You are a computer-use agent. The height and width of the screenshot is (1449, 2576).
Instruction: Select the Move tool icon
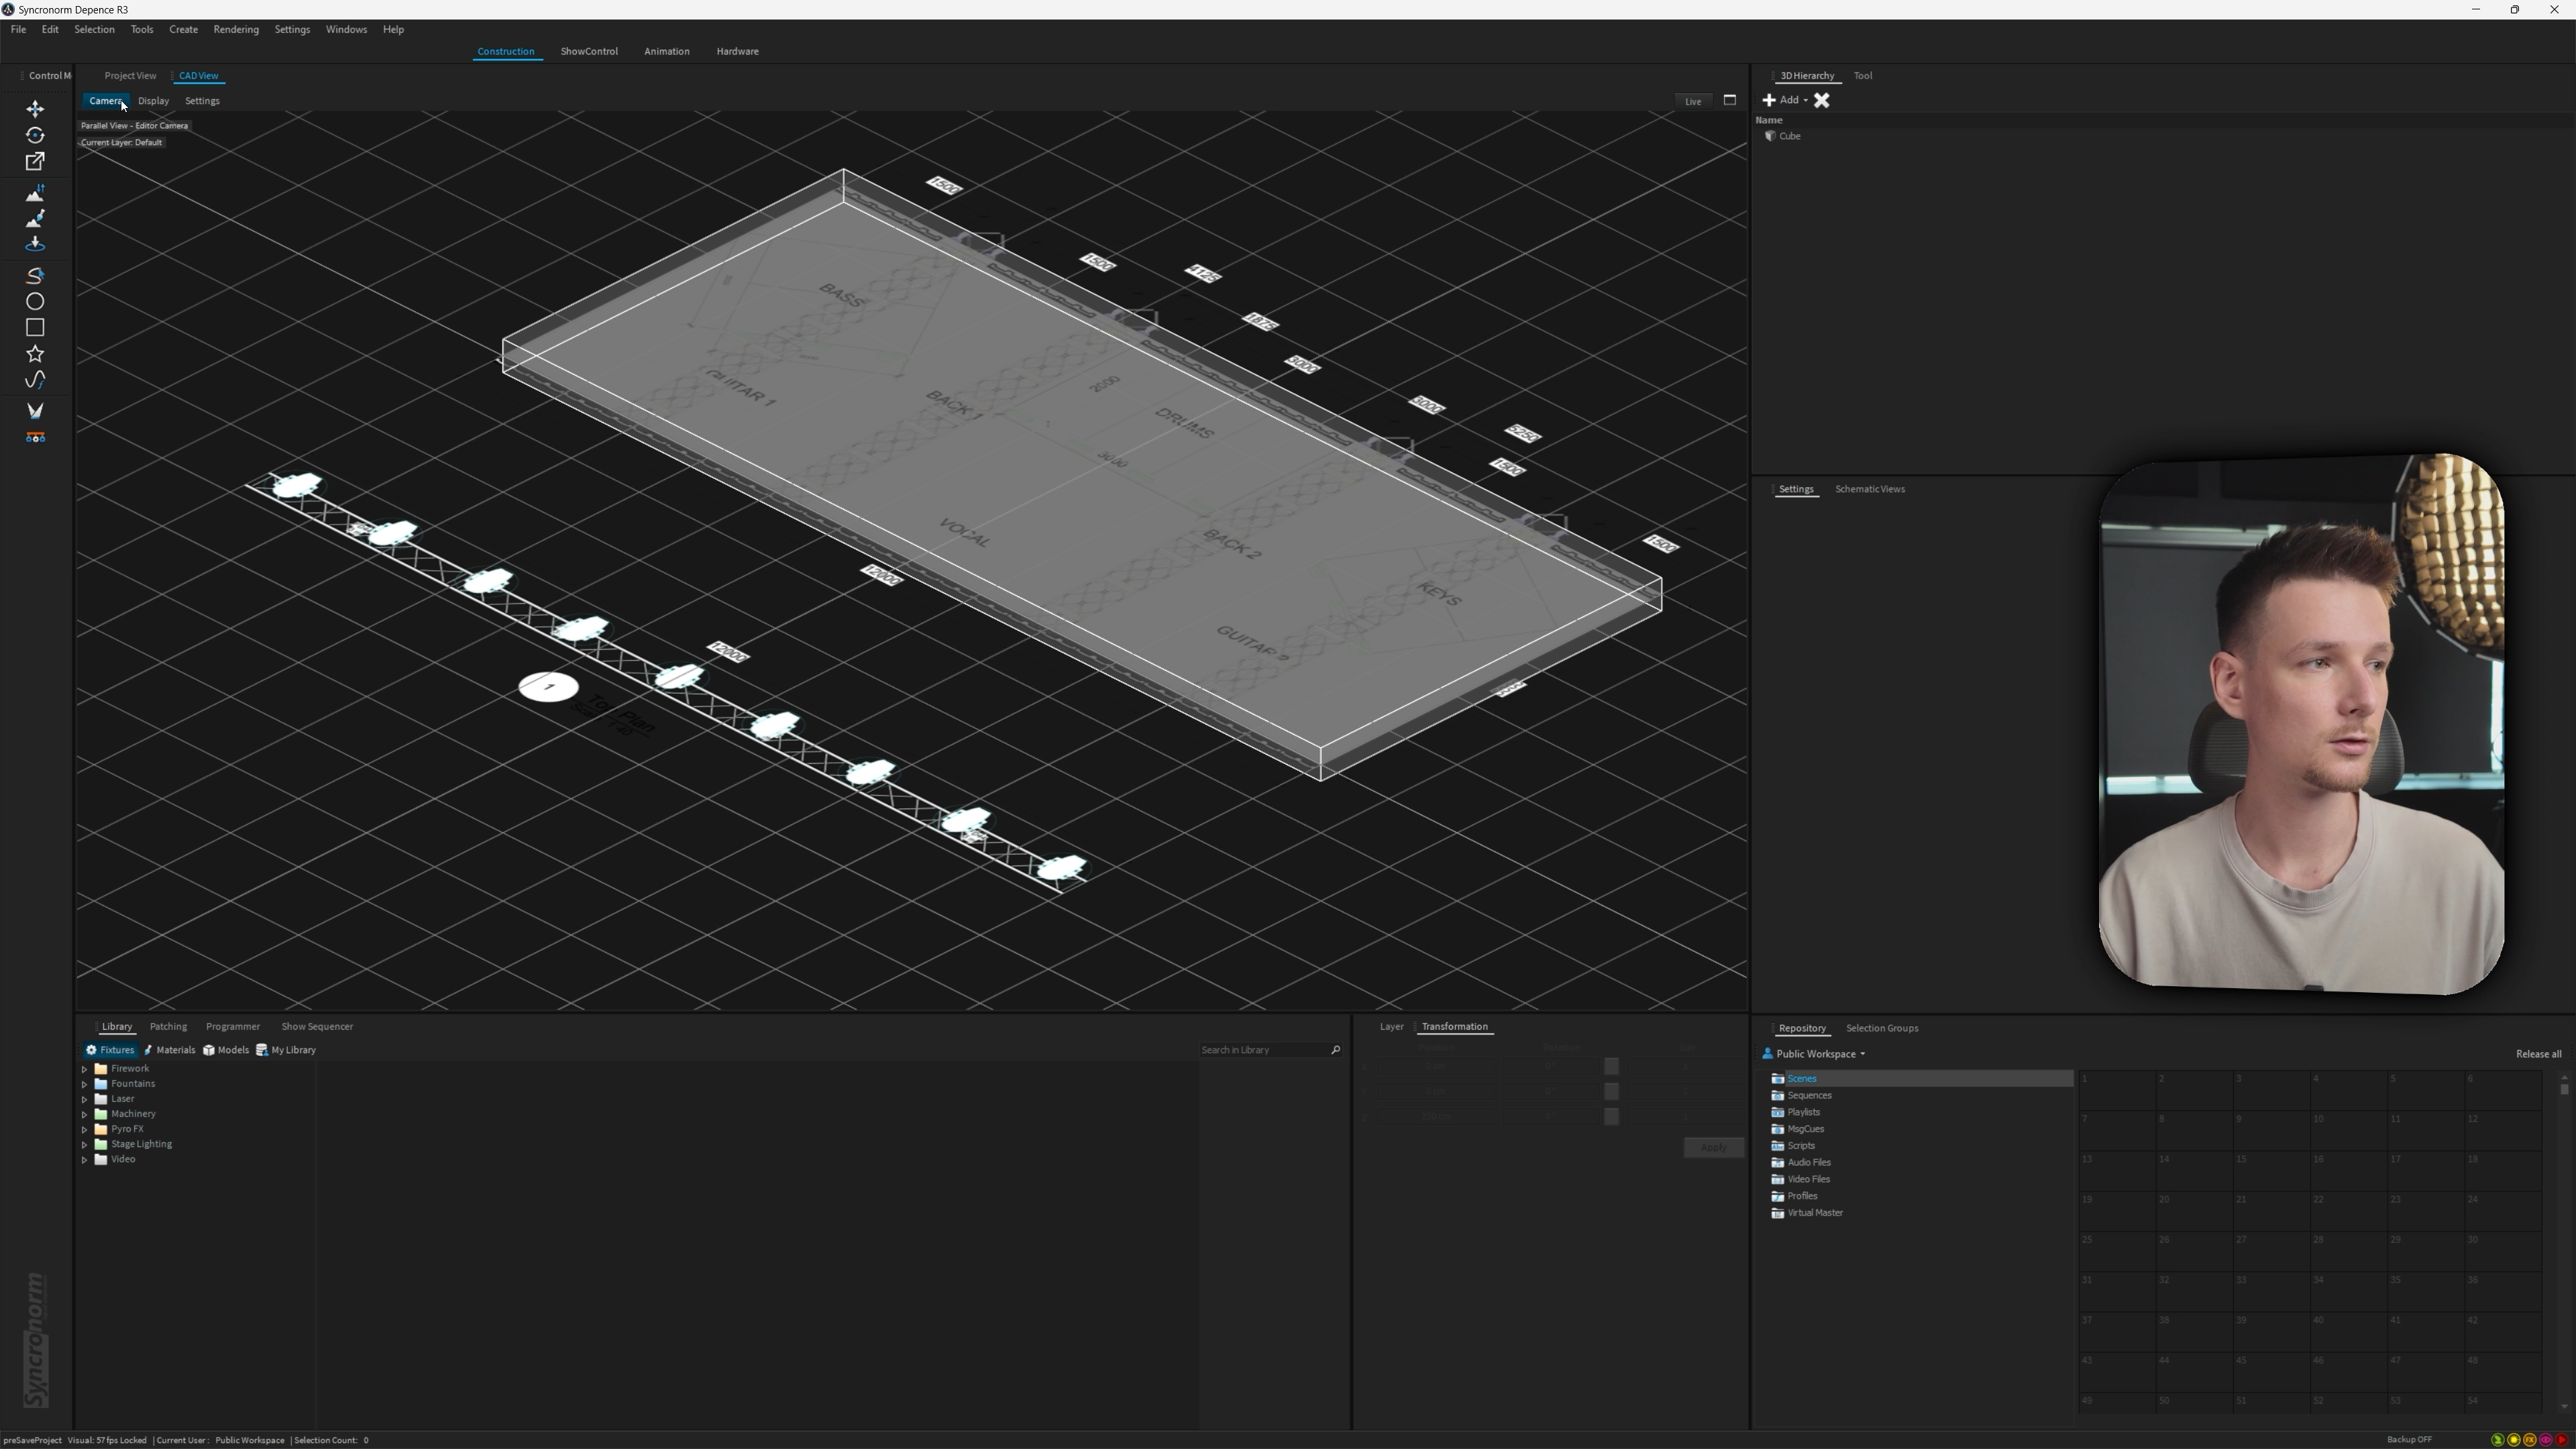click(x=35, y=109)
